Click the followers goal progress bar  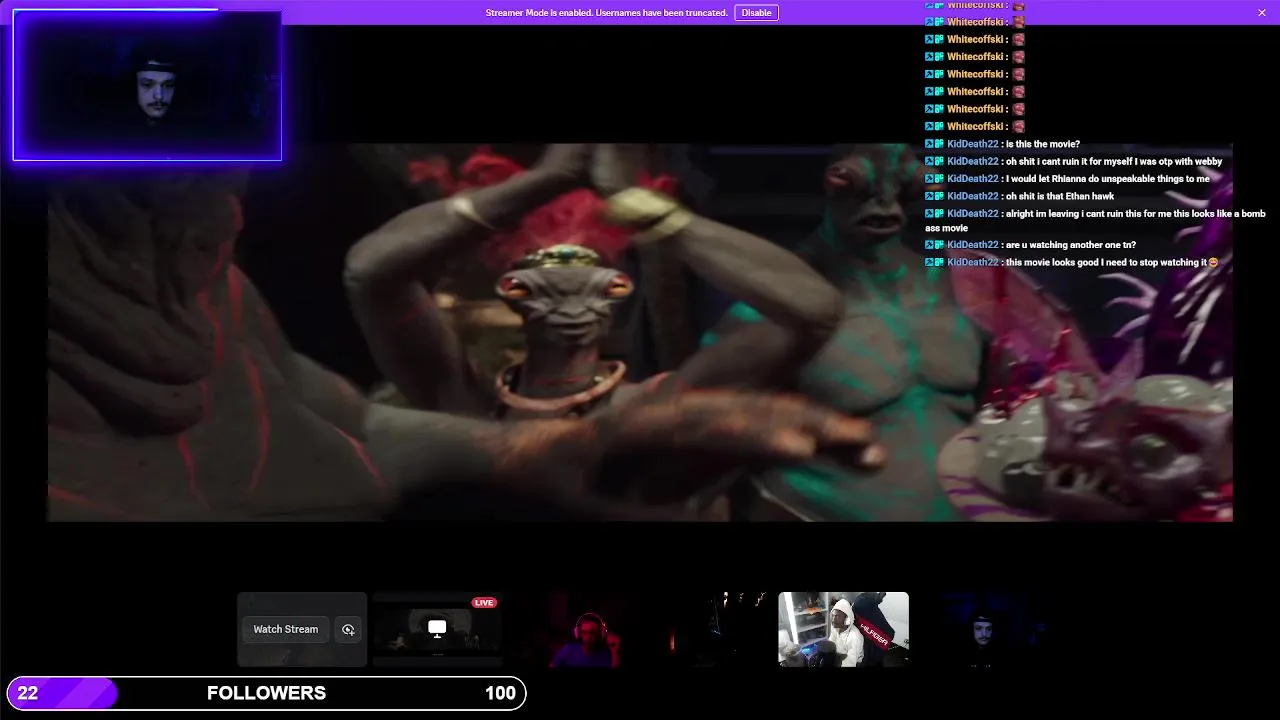(x=266, y=693)
